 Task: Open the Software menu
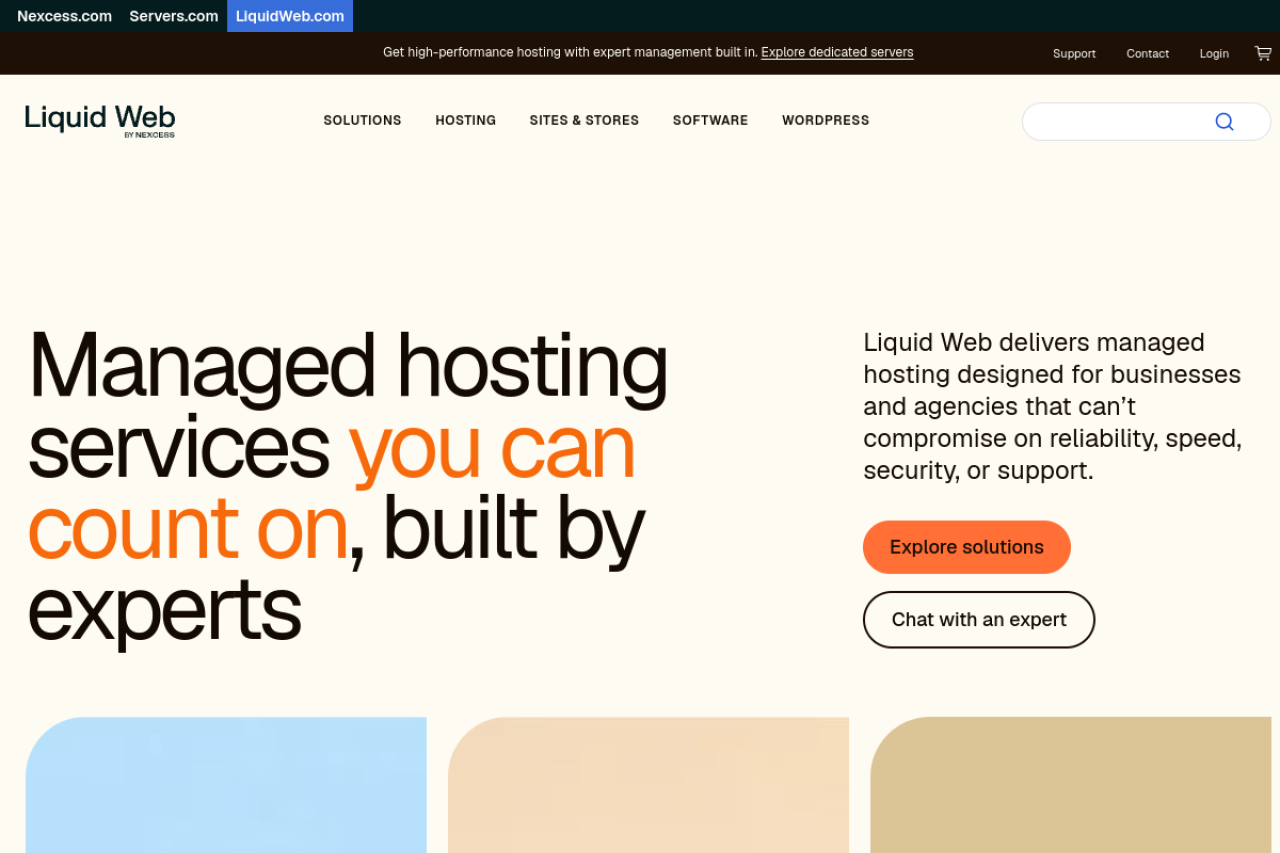710,120
